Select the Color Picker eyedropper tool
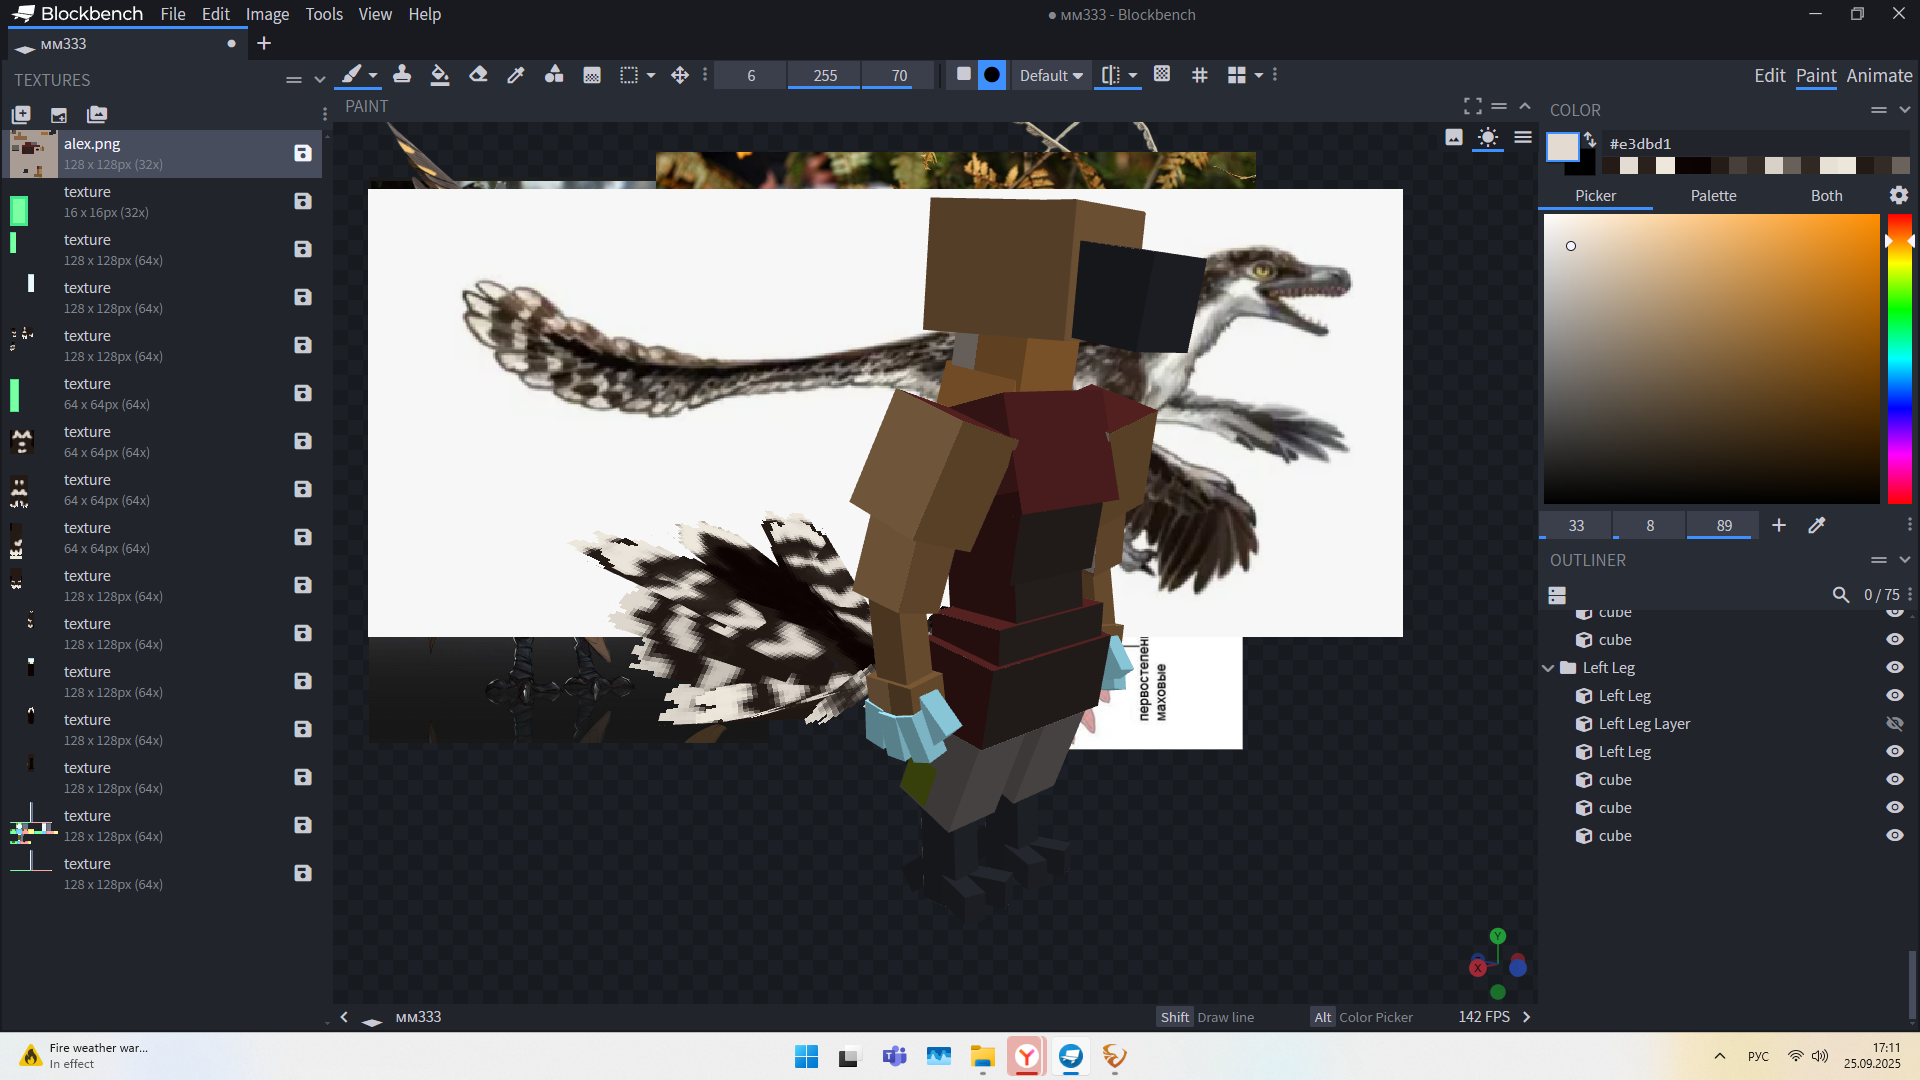Screen dimensions: 1920x1080 [516, 75]
